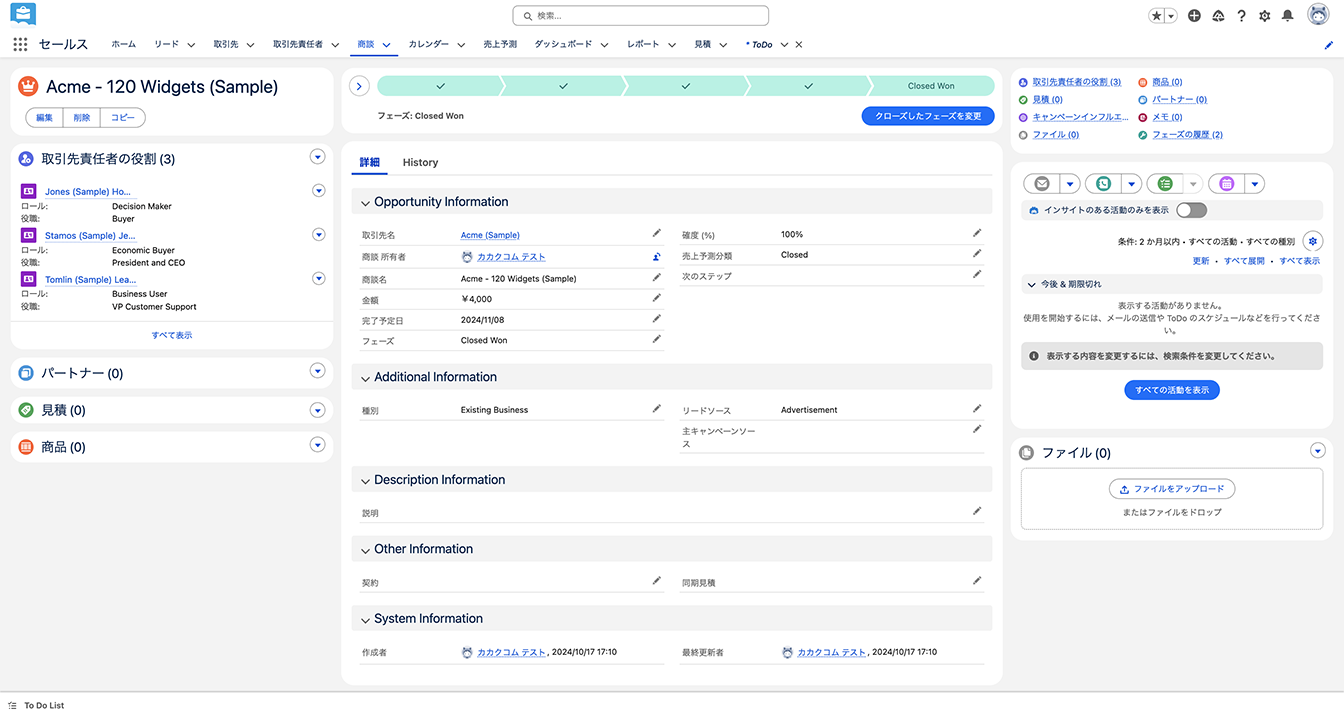Open the Favorites list dropdown arrow
The width and height of the screenshot is (1344, 718).
[1171, 16]
